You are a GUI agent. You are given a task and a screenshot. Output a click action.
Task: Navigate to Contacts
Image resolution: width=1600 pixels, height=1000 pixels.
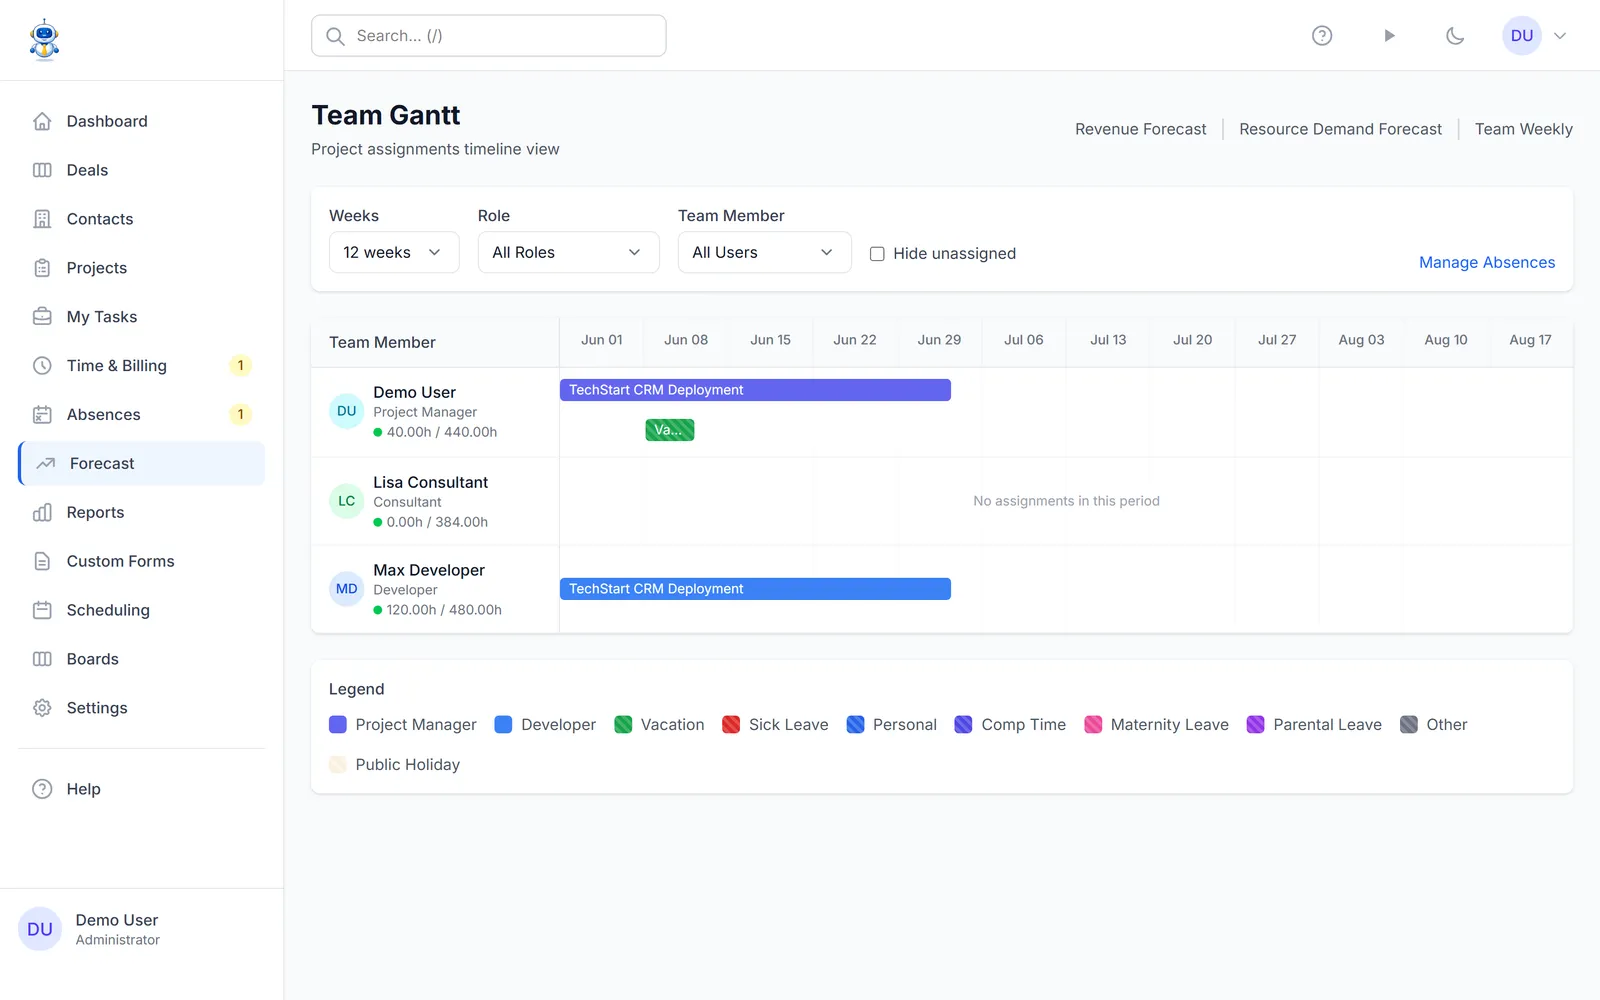click(141, 219)
